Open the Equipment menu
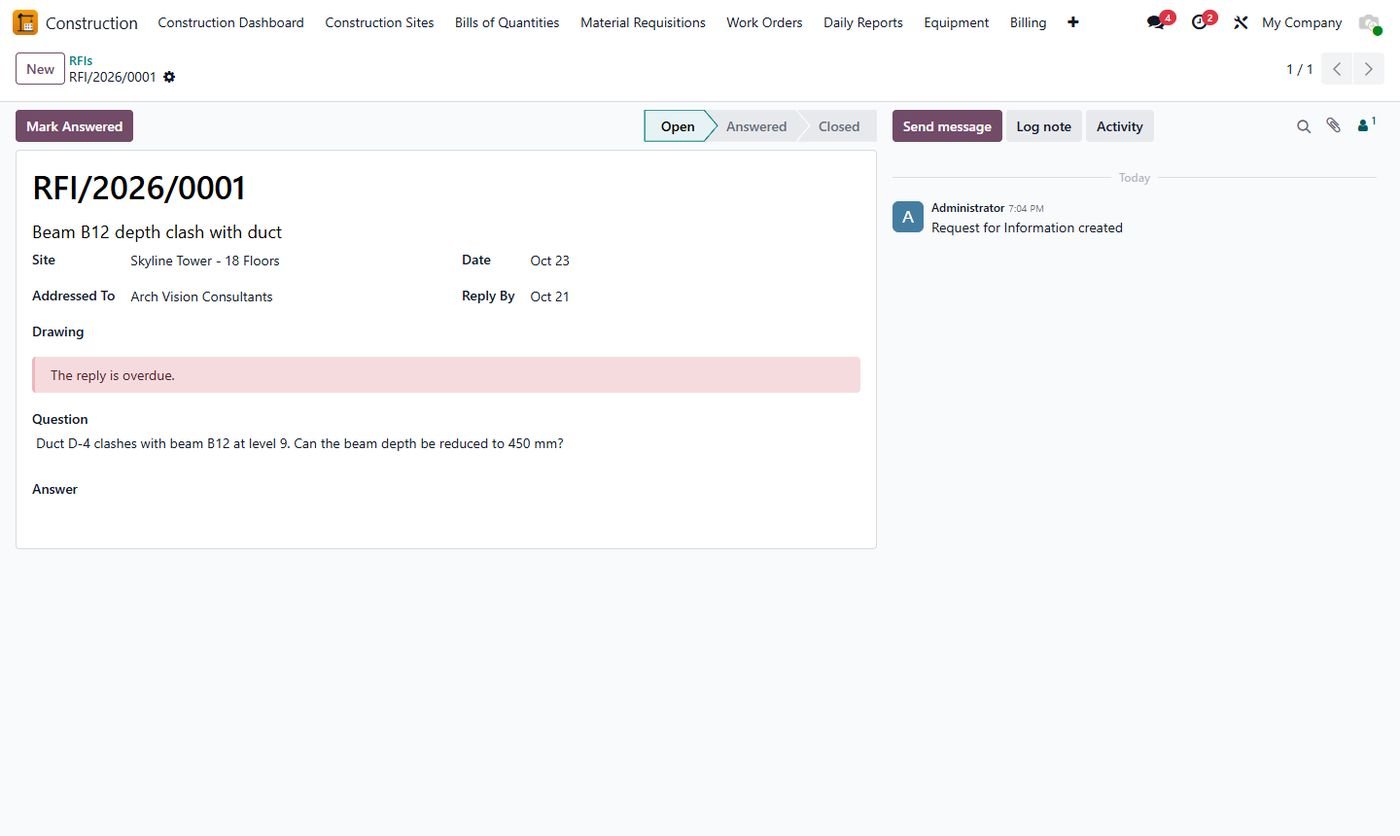Image resolution: width=1400 pixels, height=836 pixels. pos(956,22)
